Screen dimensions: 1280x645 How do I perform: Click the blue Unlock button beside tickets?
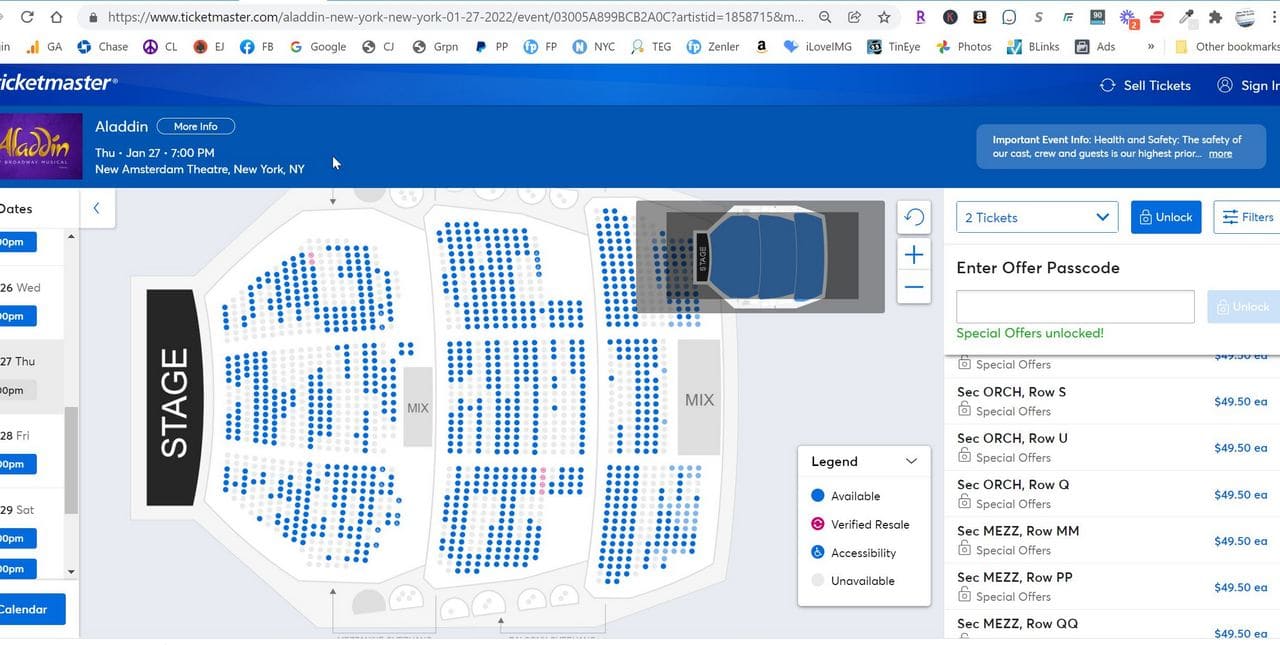[x=1166, y=217]
